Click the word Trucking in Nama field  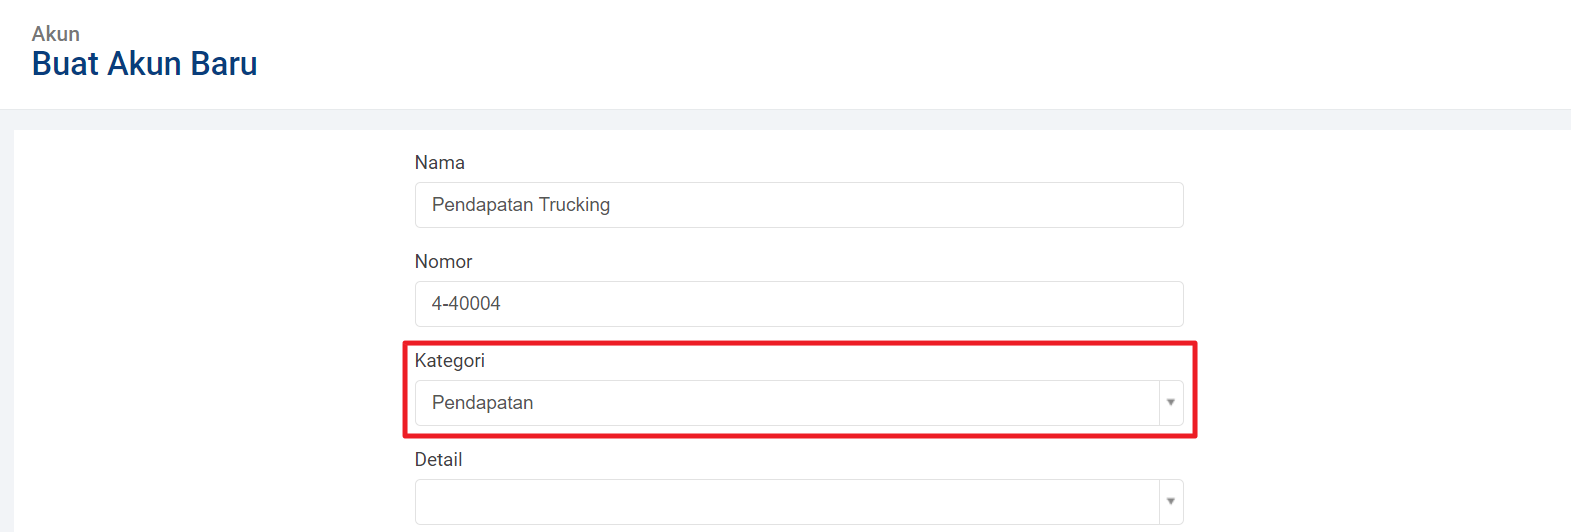click(574, 205)
